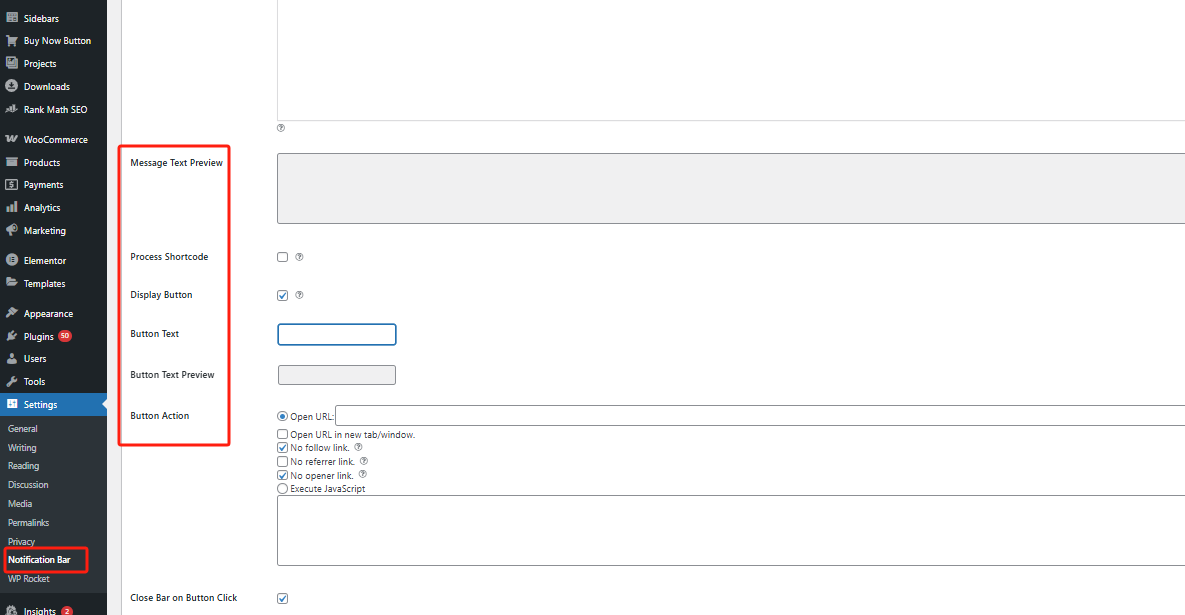Click the Message Text Preview box
Image resolution: width=1185 pixels, height=615 pixels.
pos(731,189)
